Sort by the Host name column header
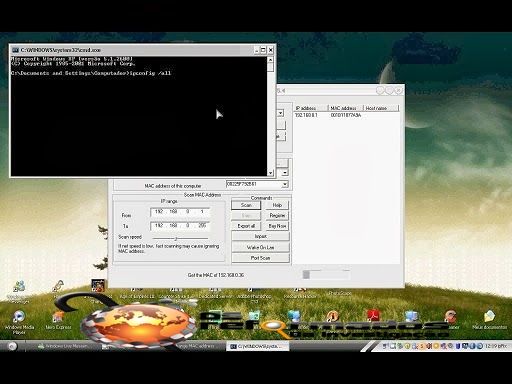This screenshot has height=384, width=512. click(381, 108)
